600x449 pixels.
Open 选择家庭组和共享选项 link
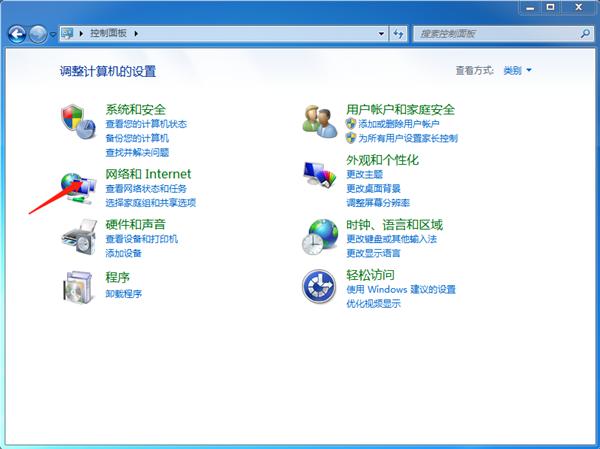151,202
